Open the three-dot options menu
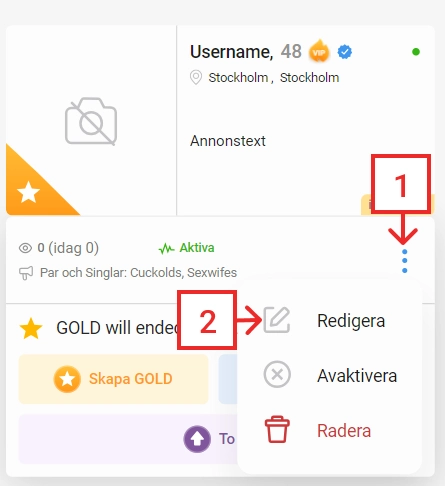The width and height of the screenshot is (445, 486). (404, 261)
